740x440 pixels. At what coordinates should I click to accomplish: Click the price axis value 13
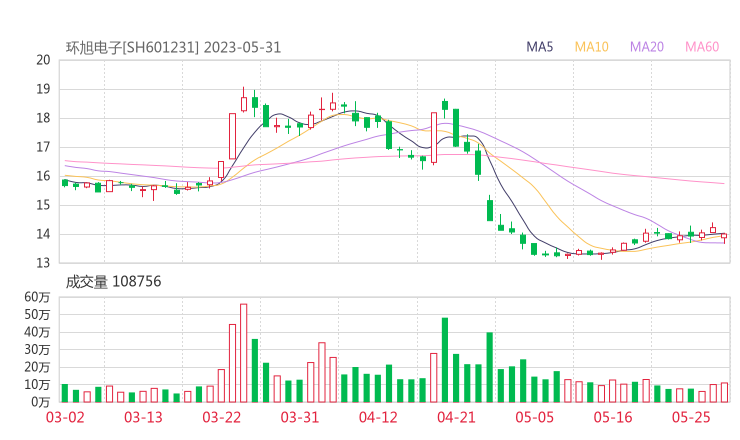pyautogui.click(x=43, y=262)
